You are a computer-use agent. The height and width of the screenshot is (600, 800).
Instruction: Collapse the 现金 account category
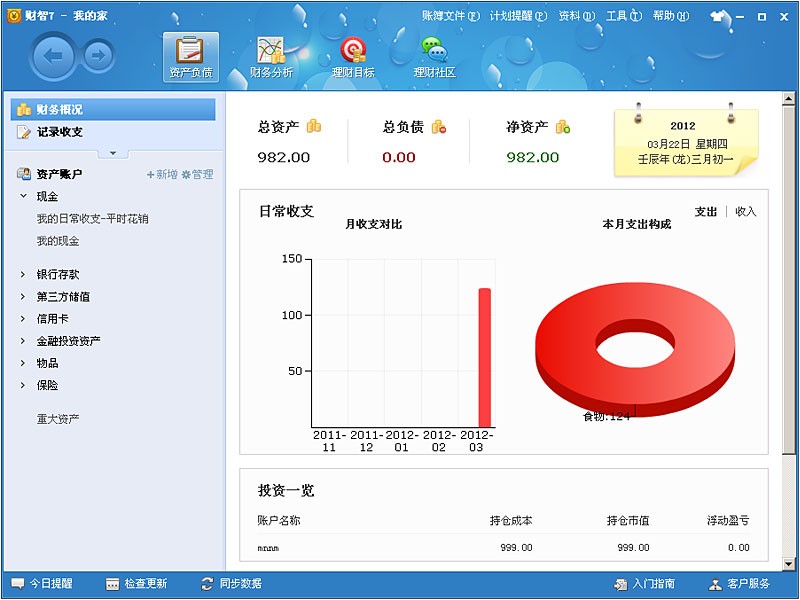tap(24, 196)
